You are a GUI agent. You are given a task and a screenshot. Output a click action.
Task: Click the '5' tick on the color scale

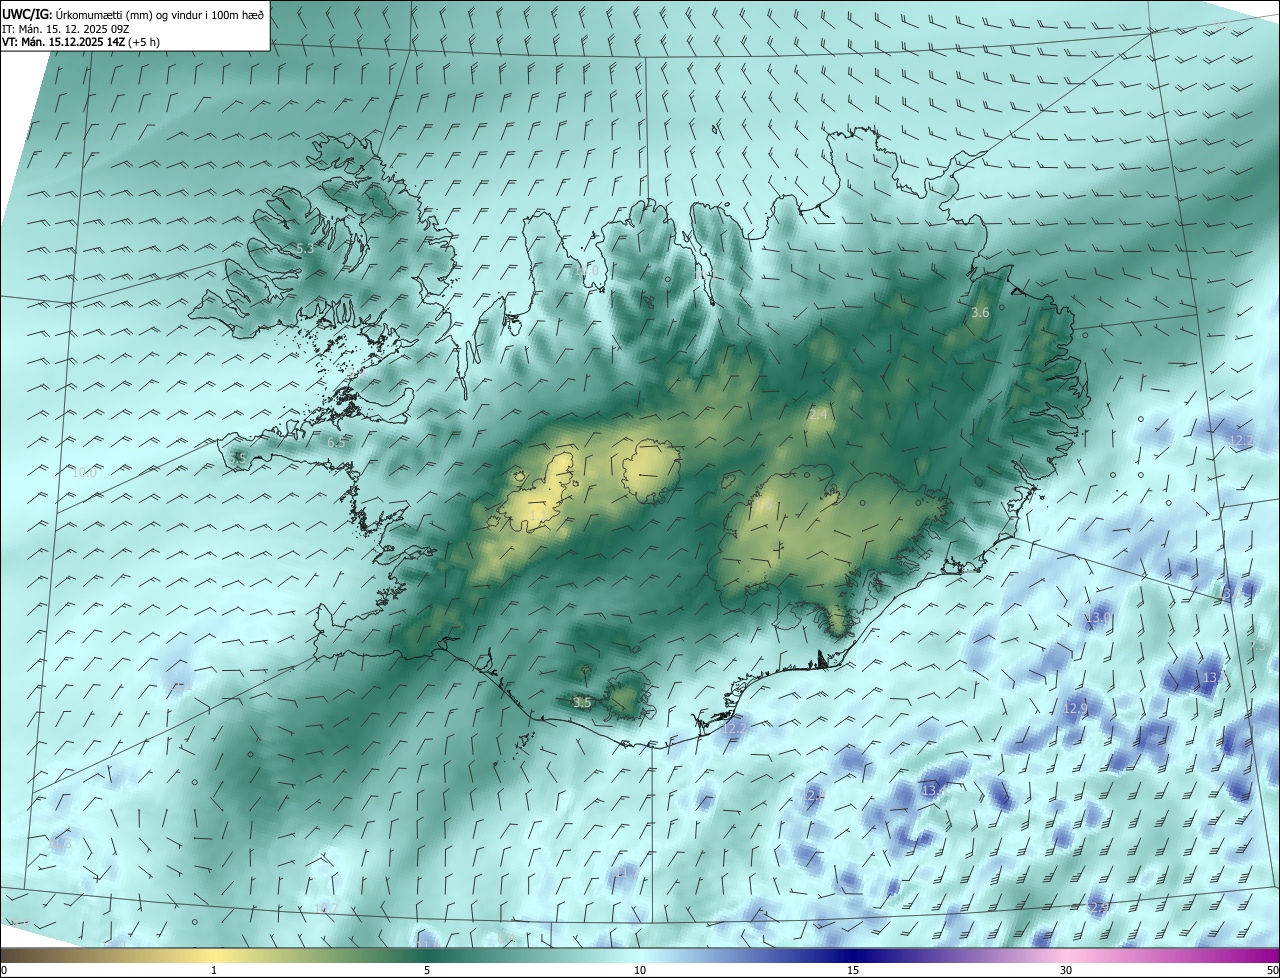pos(427,971)
